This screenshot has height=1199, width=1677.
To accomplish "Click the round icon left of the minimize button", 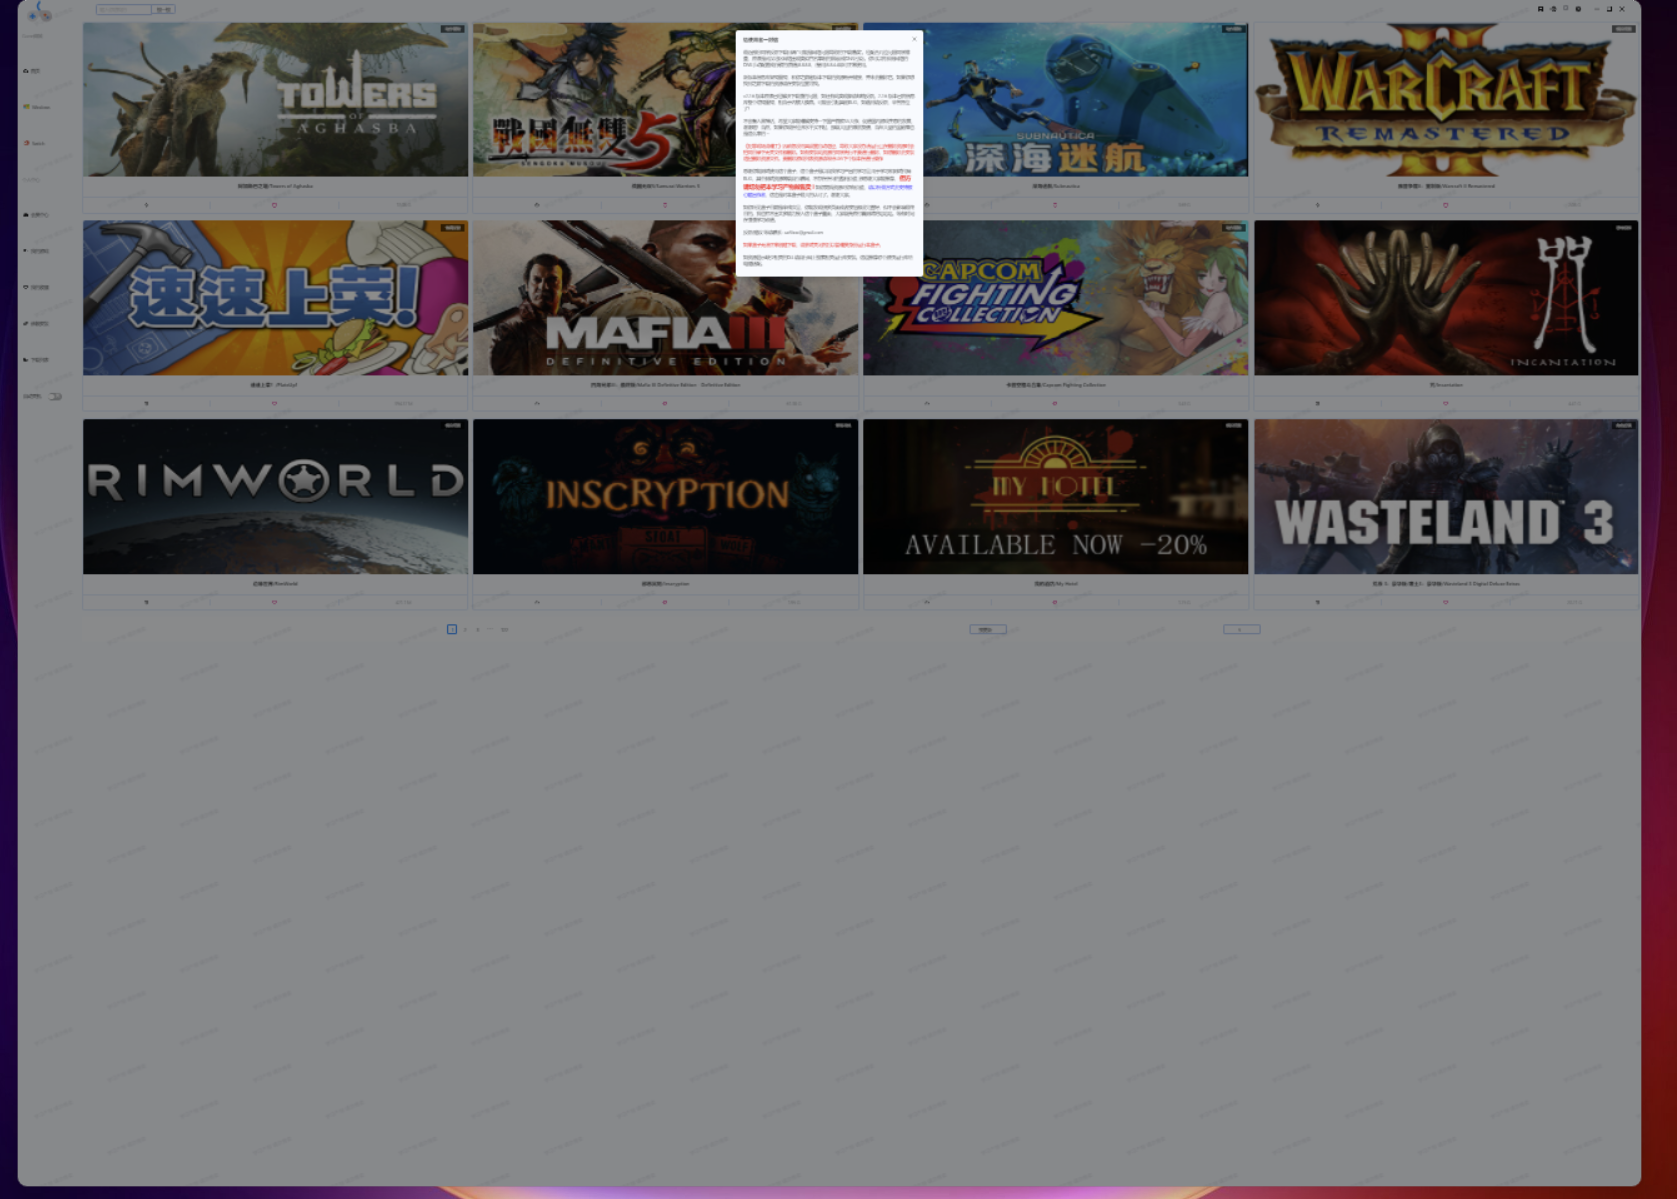I will 1578,9.
